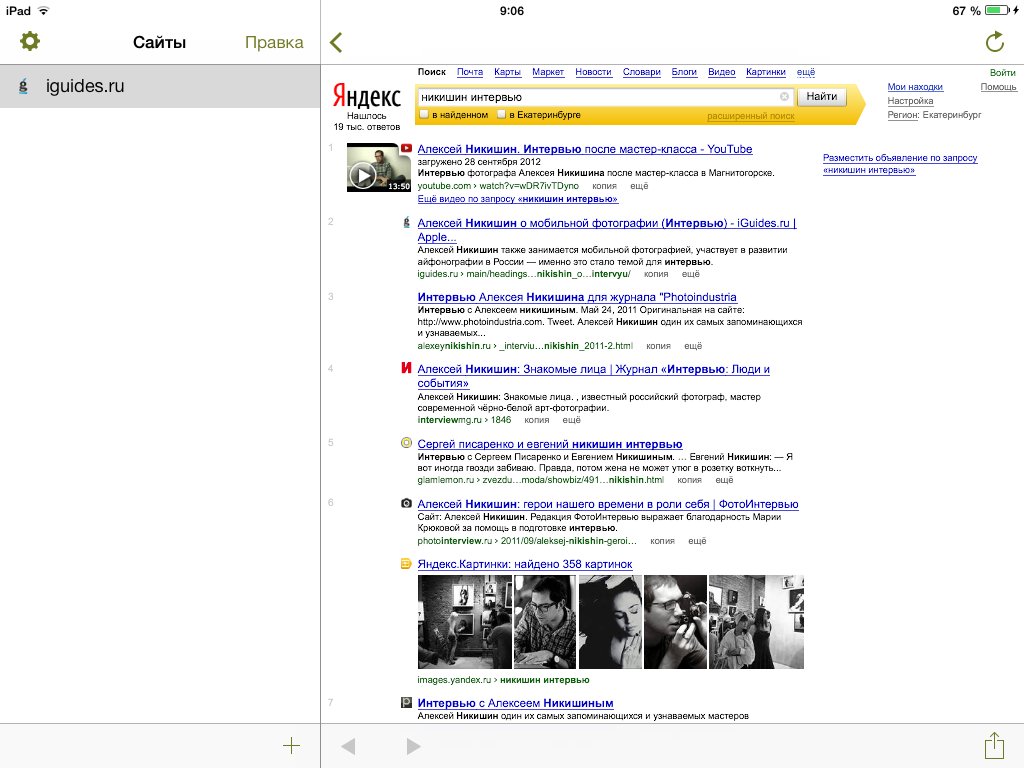Screen dimensions: 1024x768
Task: Reload page with refresh icon
Action: pyautogui.click(x=994, y=42)
